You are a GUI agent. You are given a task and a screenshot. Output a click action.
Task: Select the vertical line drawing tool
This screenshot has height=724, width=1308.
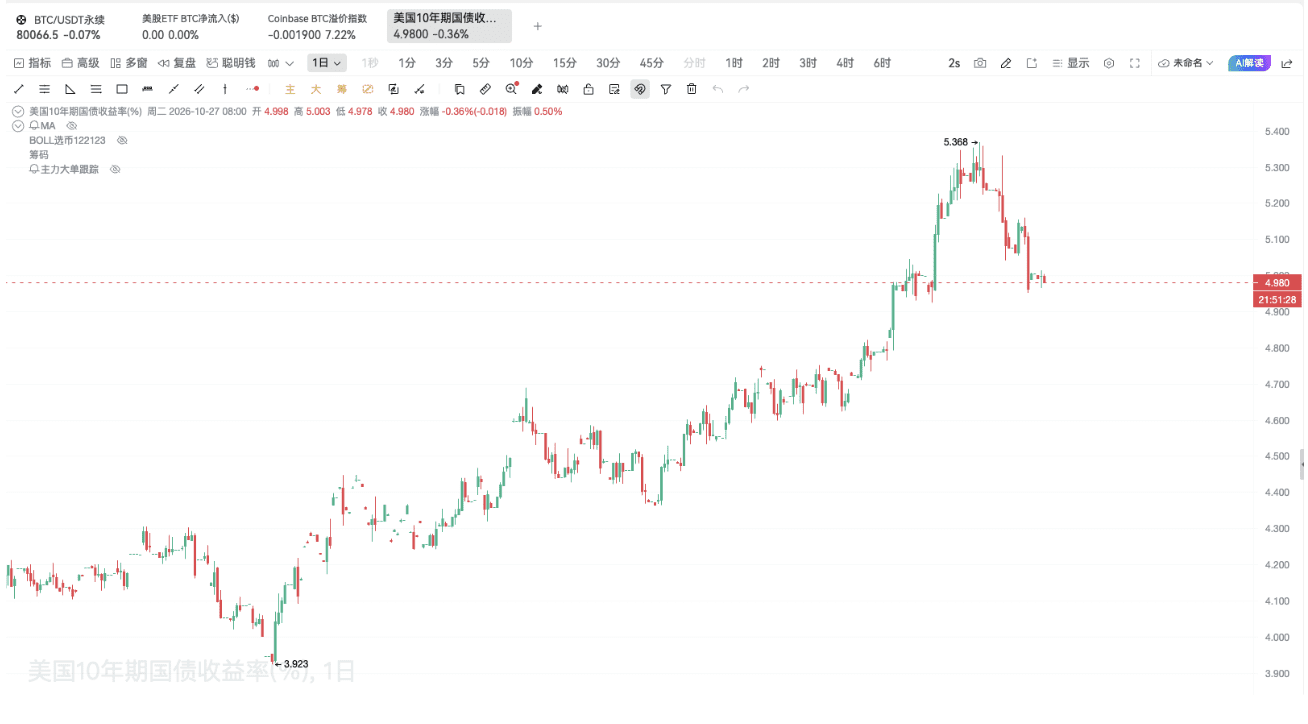tap(225, 89)
